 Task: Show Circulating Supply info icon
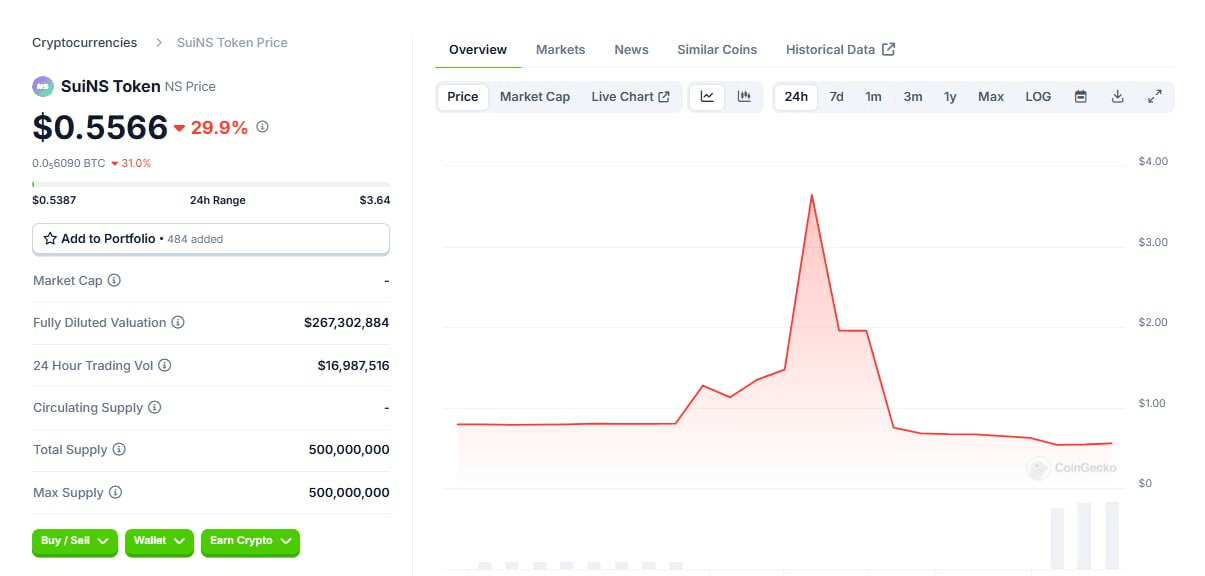[x=155, y=408]
